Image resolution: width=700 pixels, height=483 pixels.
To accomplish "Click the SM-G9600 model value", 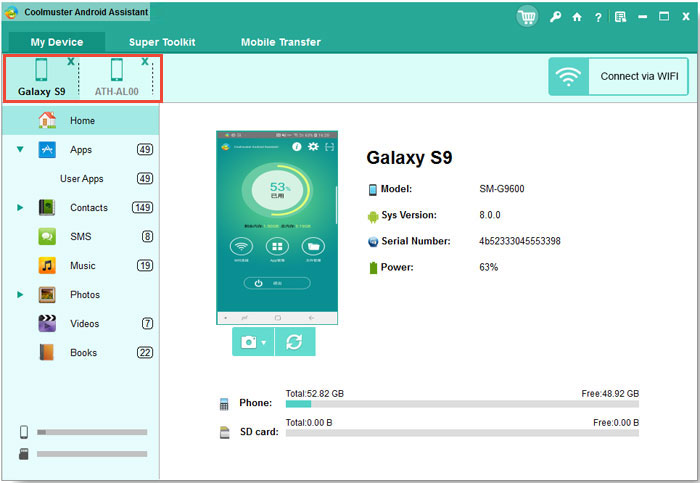I will coord(502,189).
